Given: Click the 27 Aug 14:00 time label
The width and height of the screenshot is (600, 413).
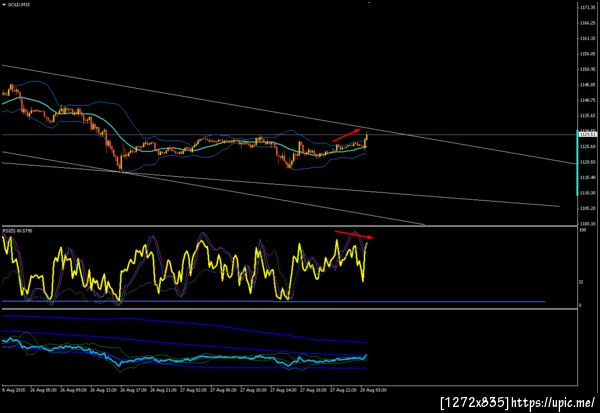Looking at the screenshot, I should (283, 390).
